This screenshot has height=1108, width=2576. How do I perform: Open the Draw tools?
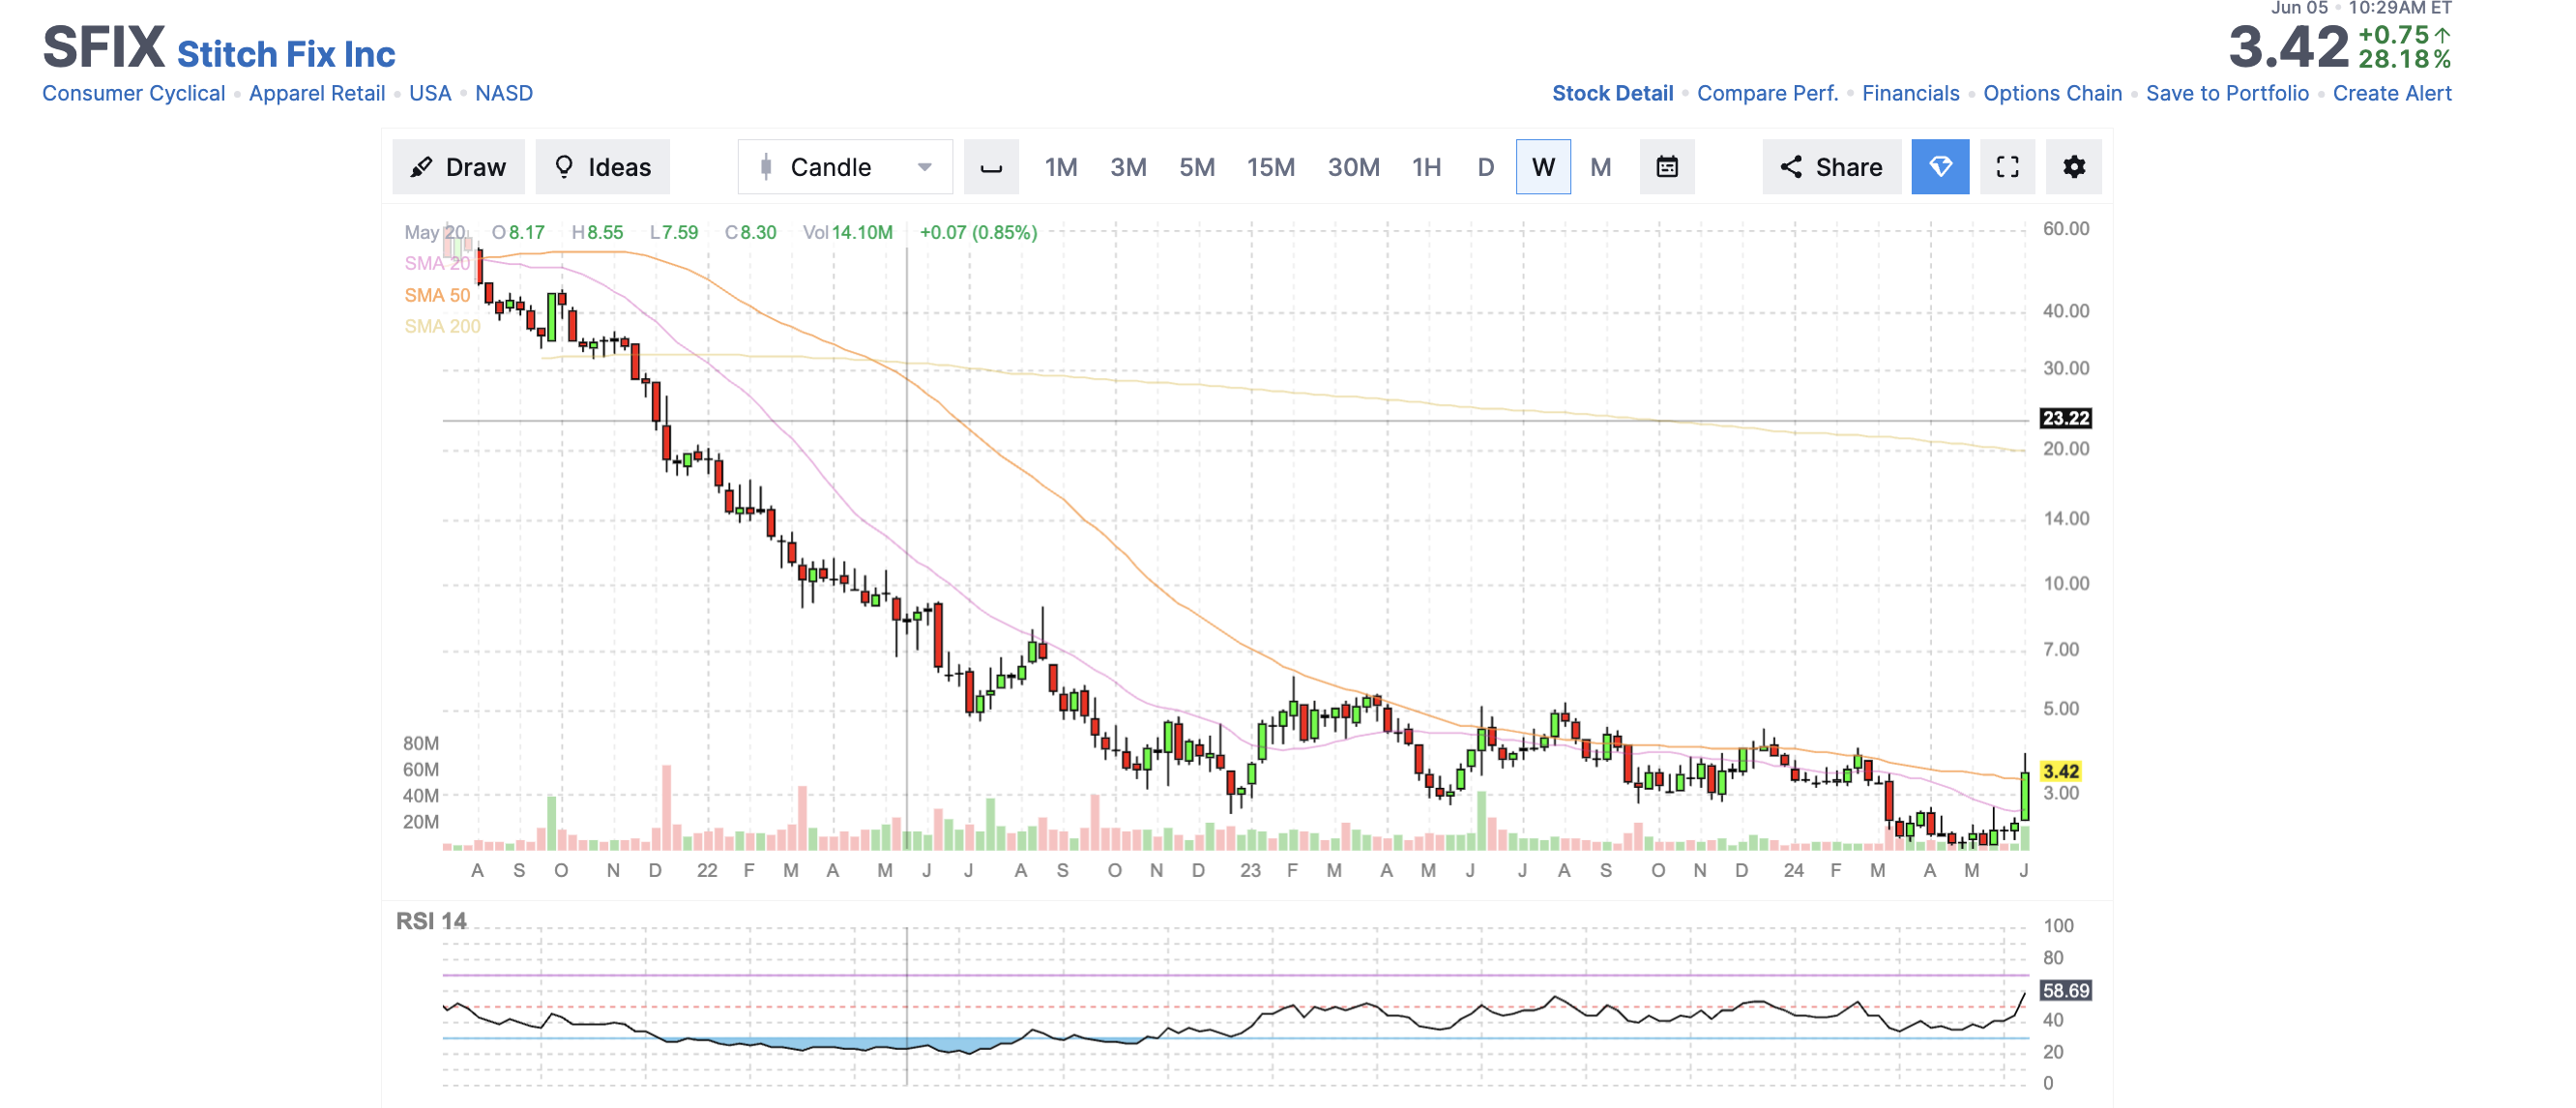tap(458, 167)
